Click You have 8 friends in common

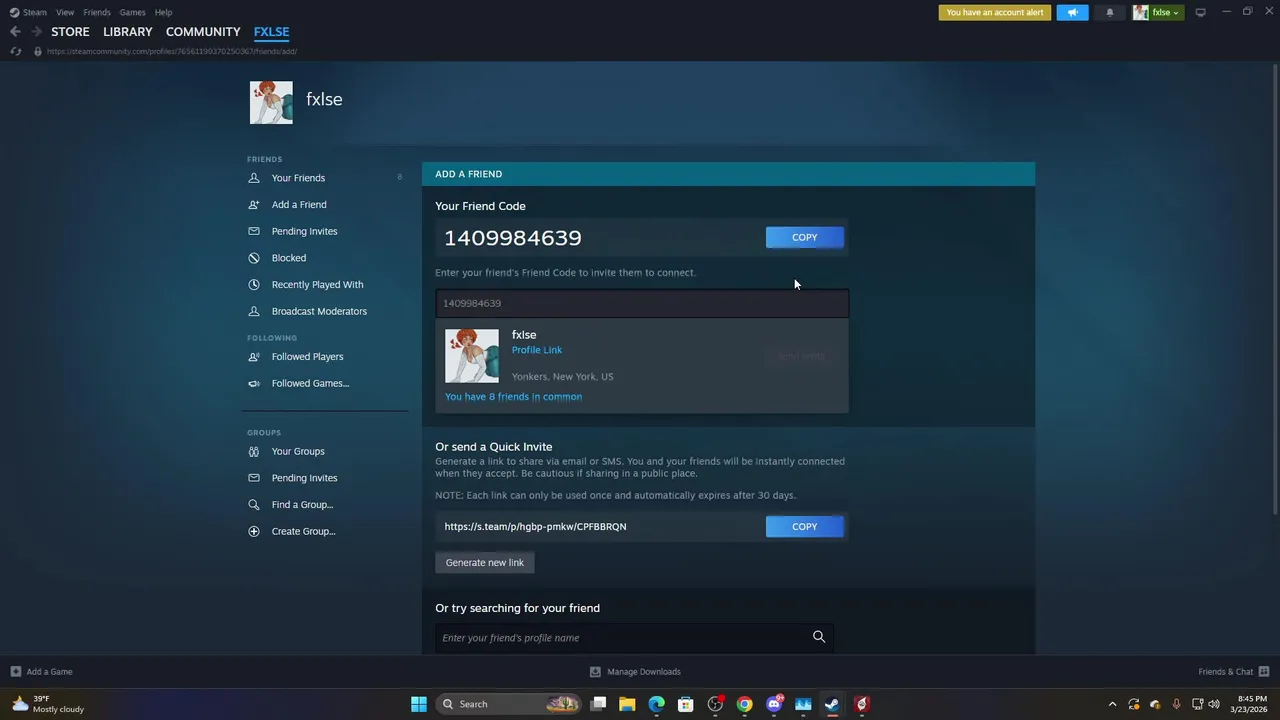coord(513,396)
